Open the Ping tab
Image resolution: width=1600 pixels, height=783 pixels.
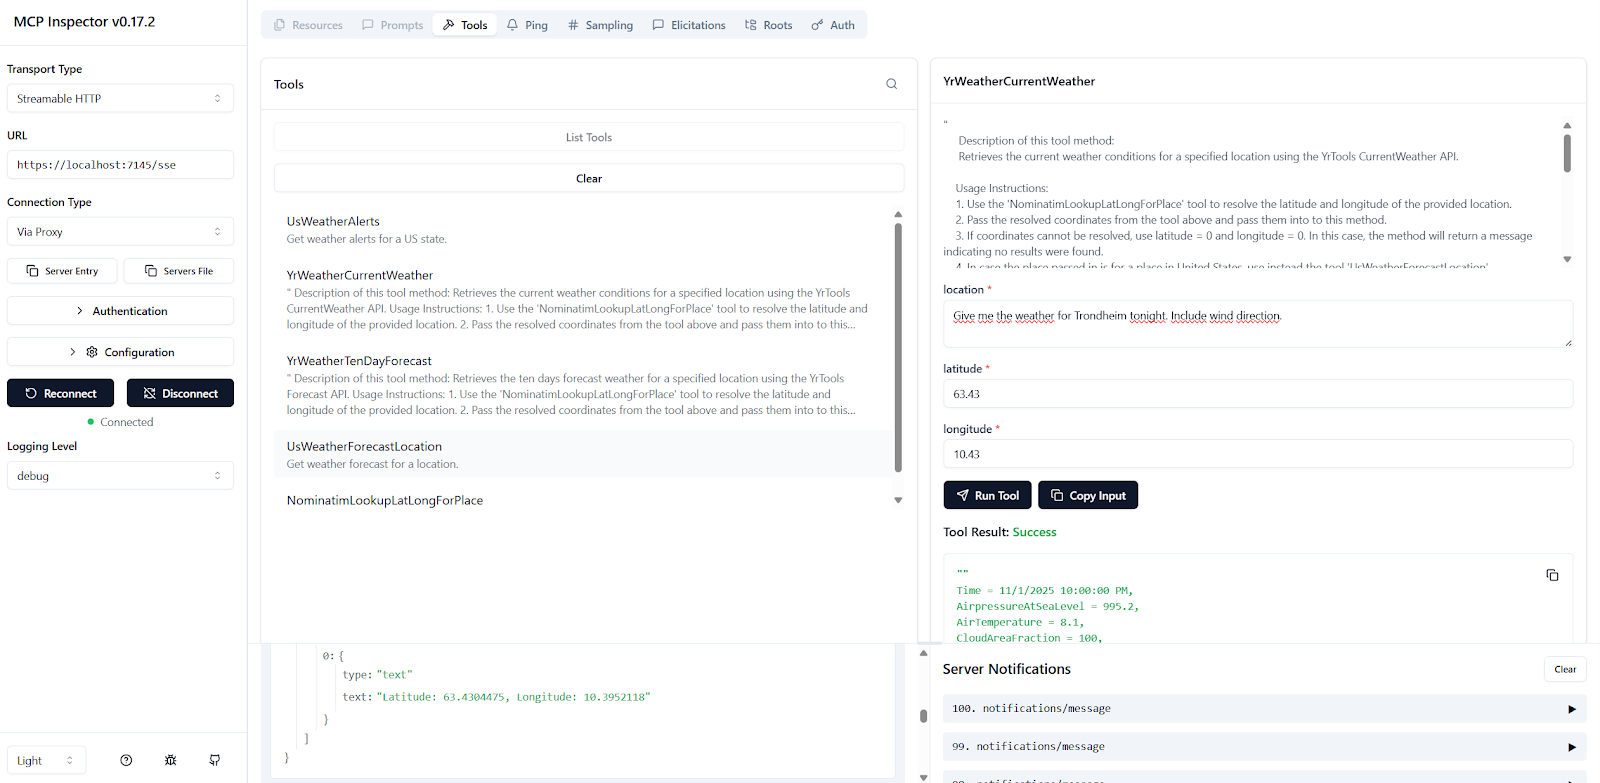pyautogui.click(x=527, y=25)
